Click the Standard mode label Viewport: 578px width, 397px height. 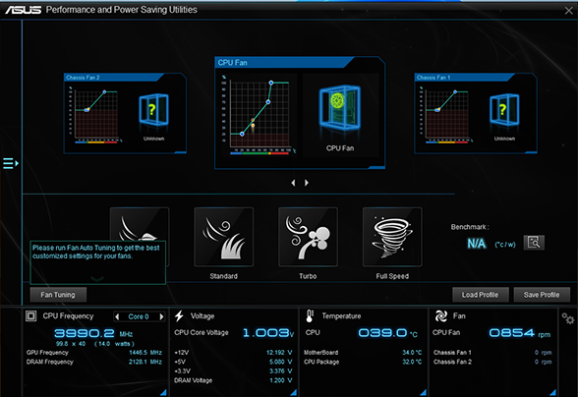point(224,276)
